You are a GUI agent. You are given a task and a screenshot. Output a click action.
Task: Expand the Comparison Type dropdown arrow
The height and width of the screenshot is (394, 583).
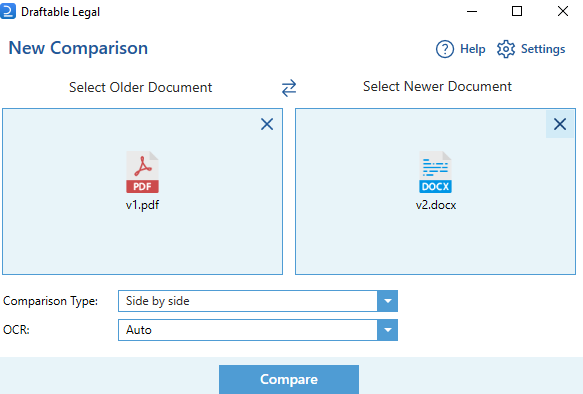pos(387,301)
